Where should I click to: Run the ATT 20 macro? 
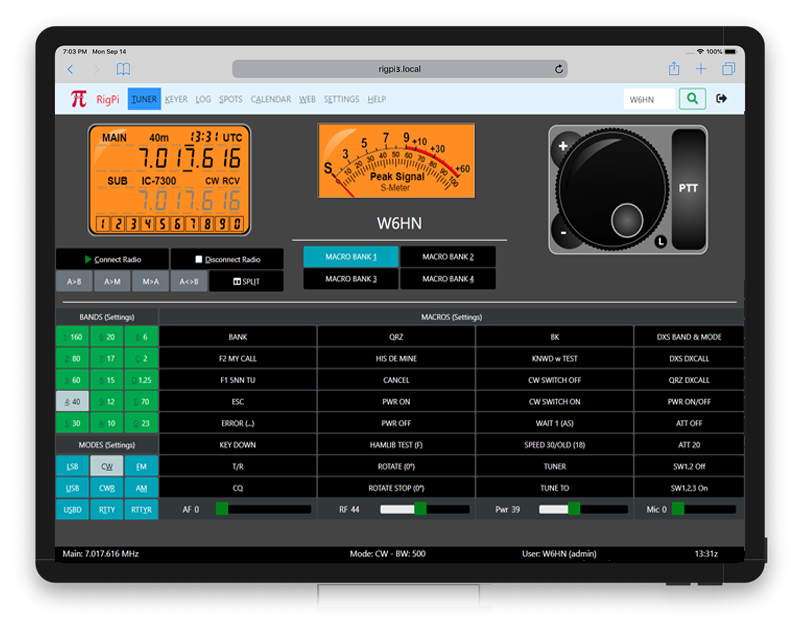[689, 445]
